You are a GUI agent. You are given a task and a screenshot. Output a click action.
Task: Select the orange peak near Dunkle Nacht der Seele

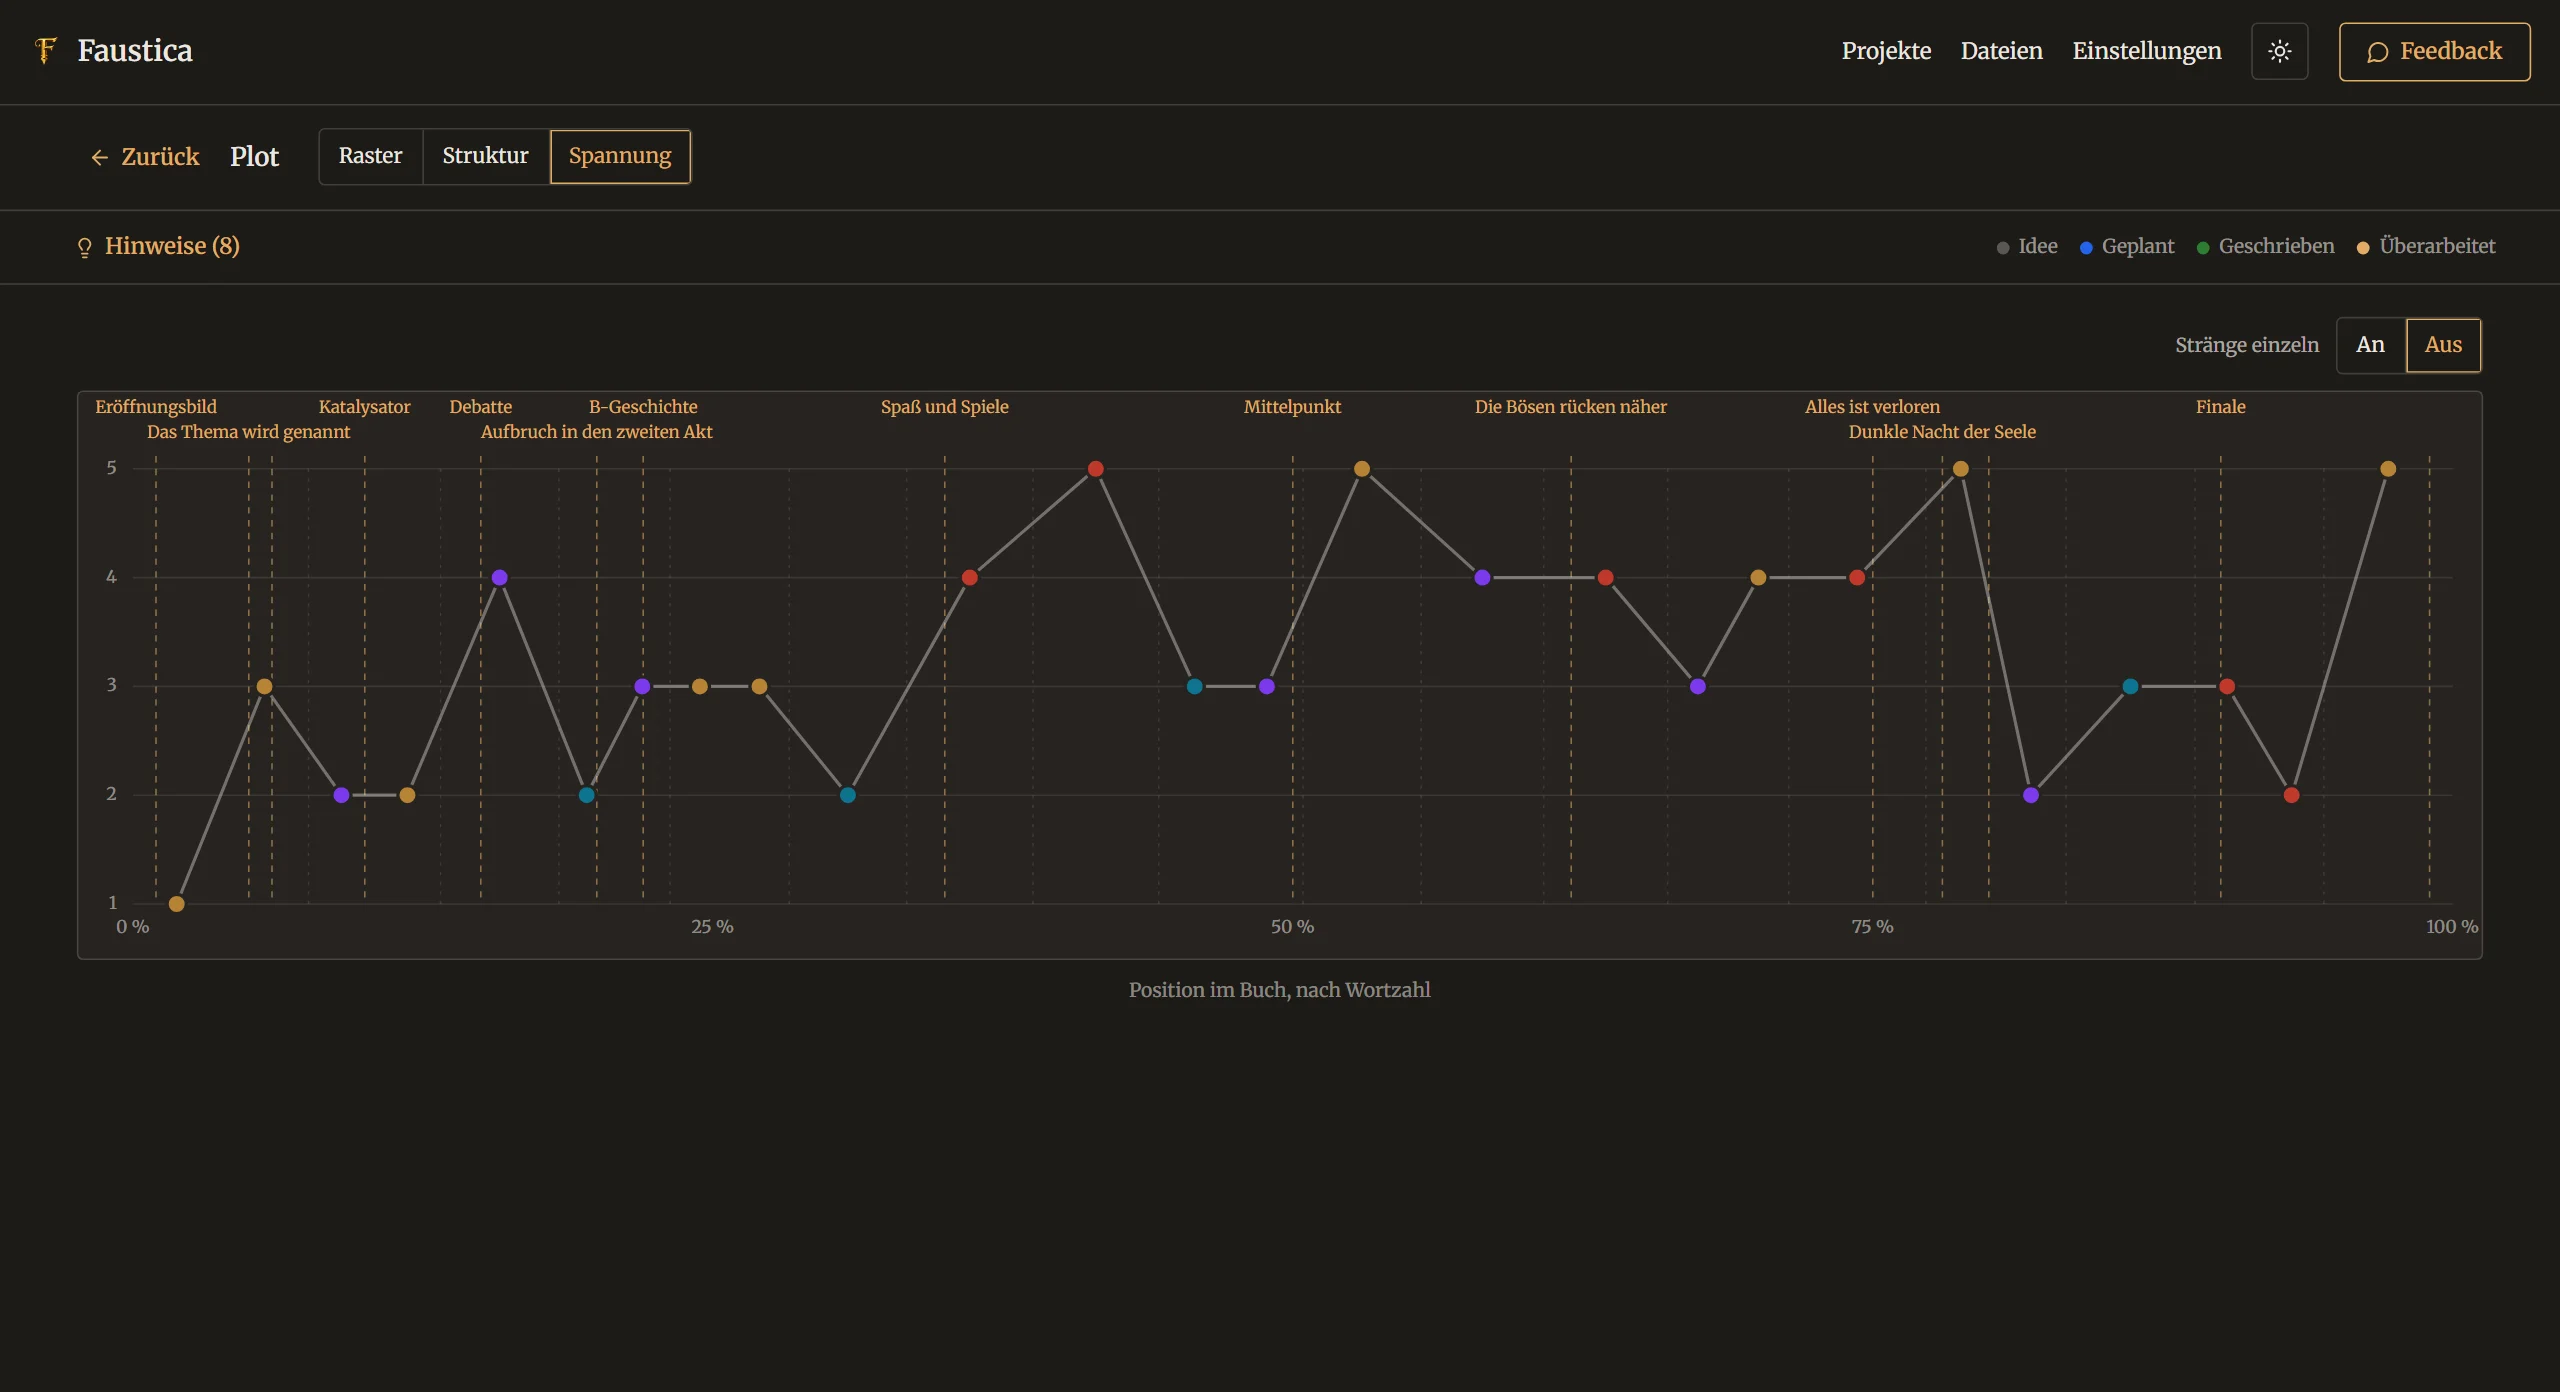coord(1961,469)
